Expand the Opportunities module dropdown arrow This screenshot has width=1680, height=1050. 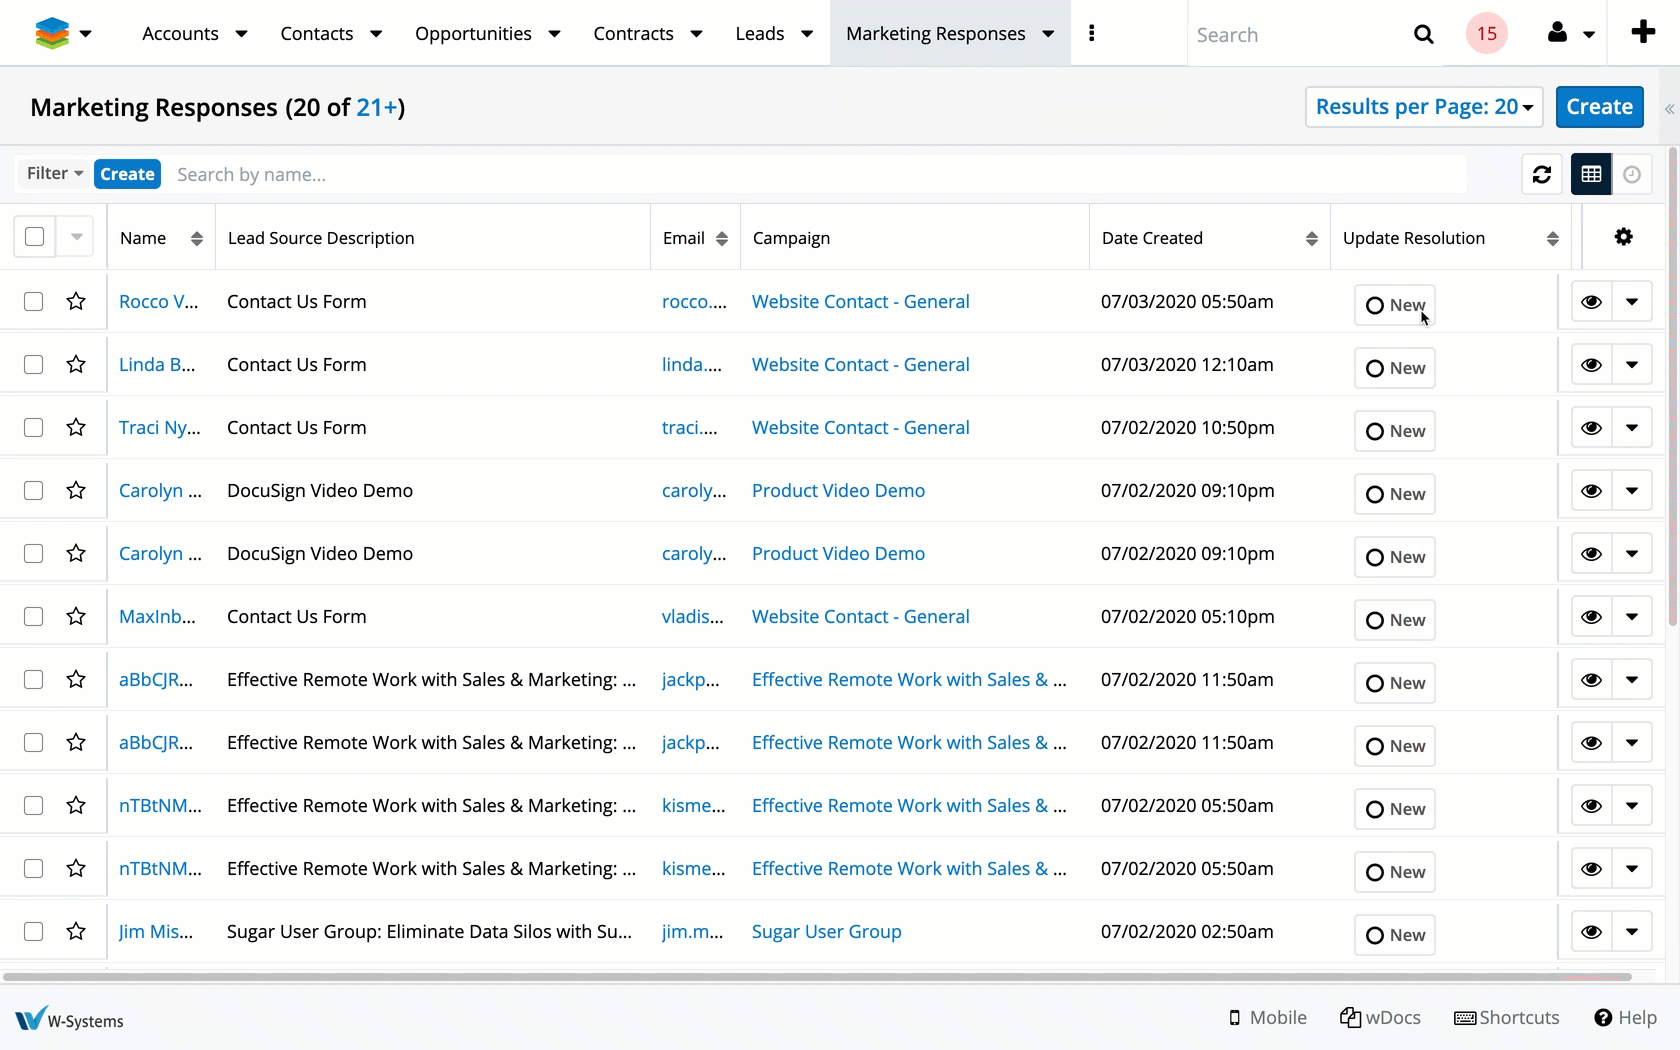click(x=554, y=34)
